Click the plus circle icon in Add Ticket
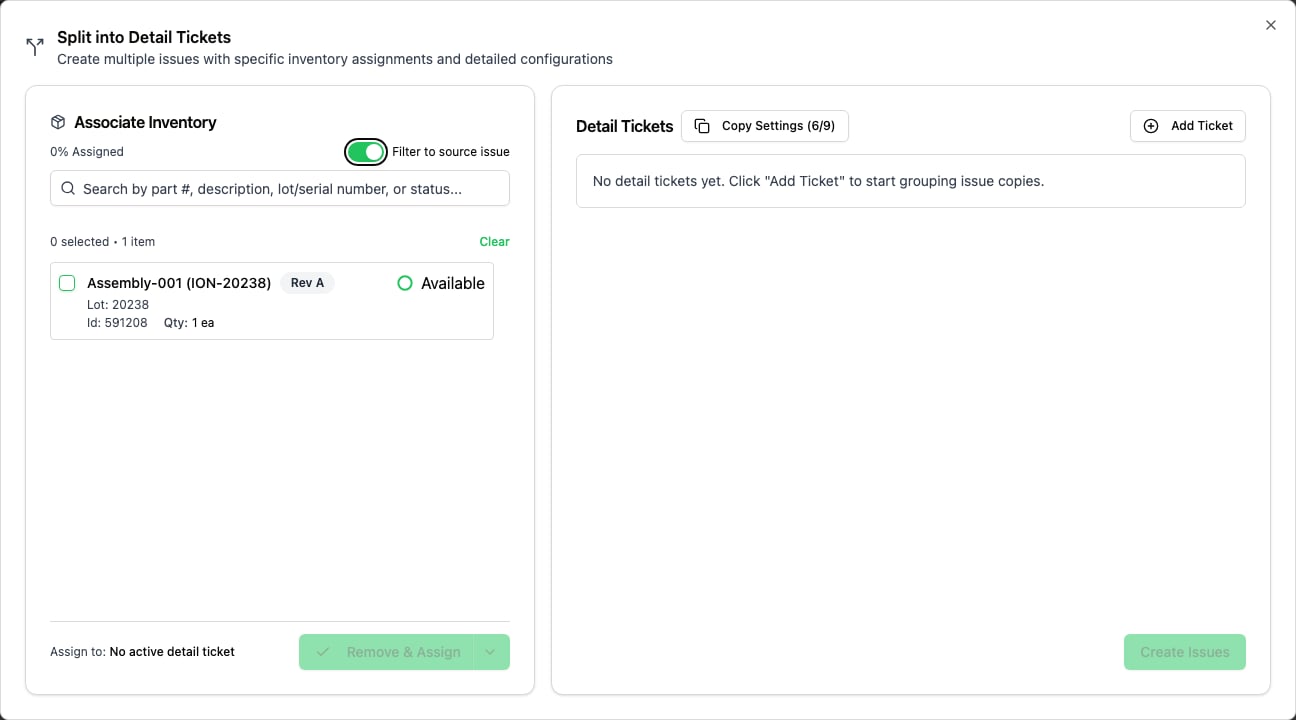 point(1151,126)
